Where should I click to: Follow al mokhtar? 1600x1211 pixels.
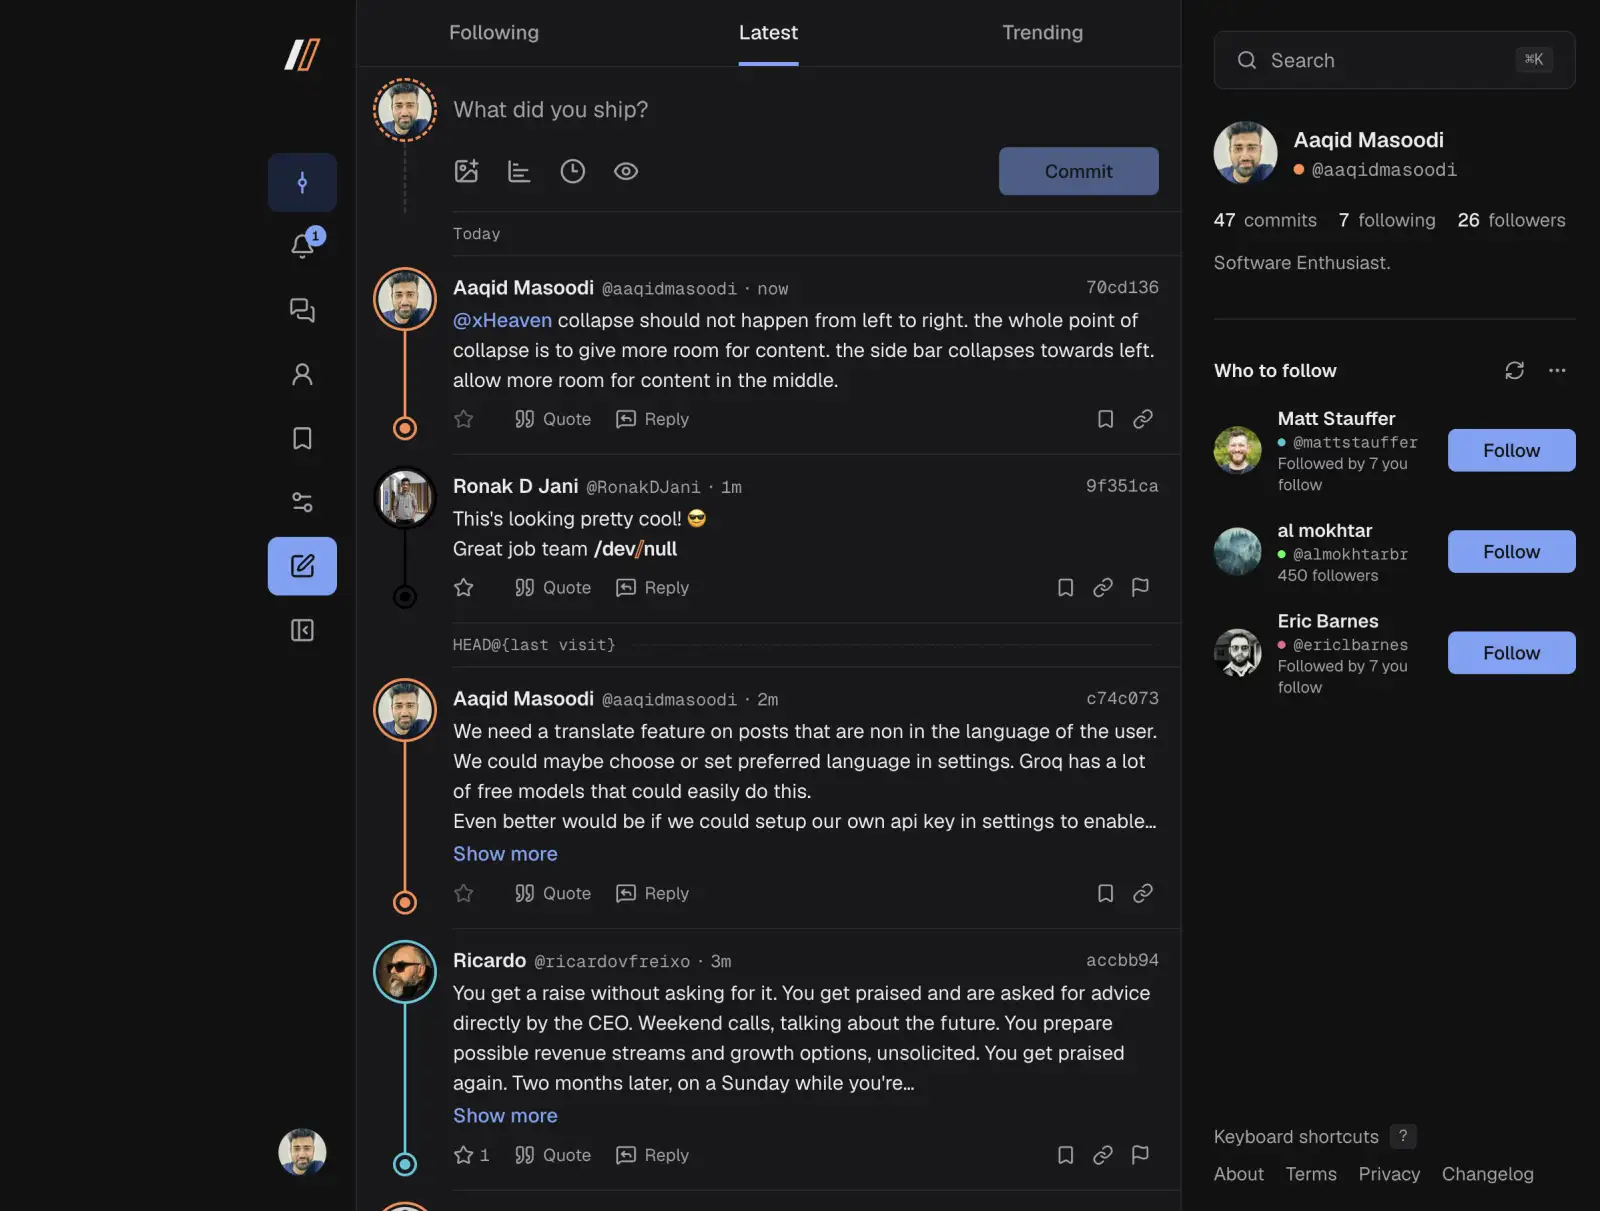point(1511,551)
